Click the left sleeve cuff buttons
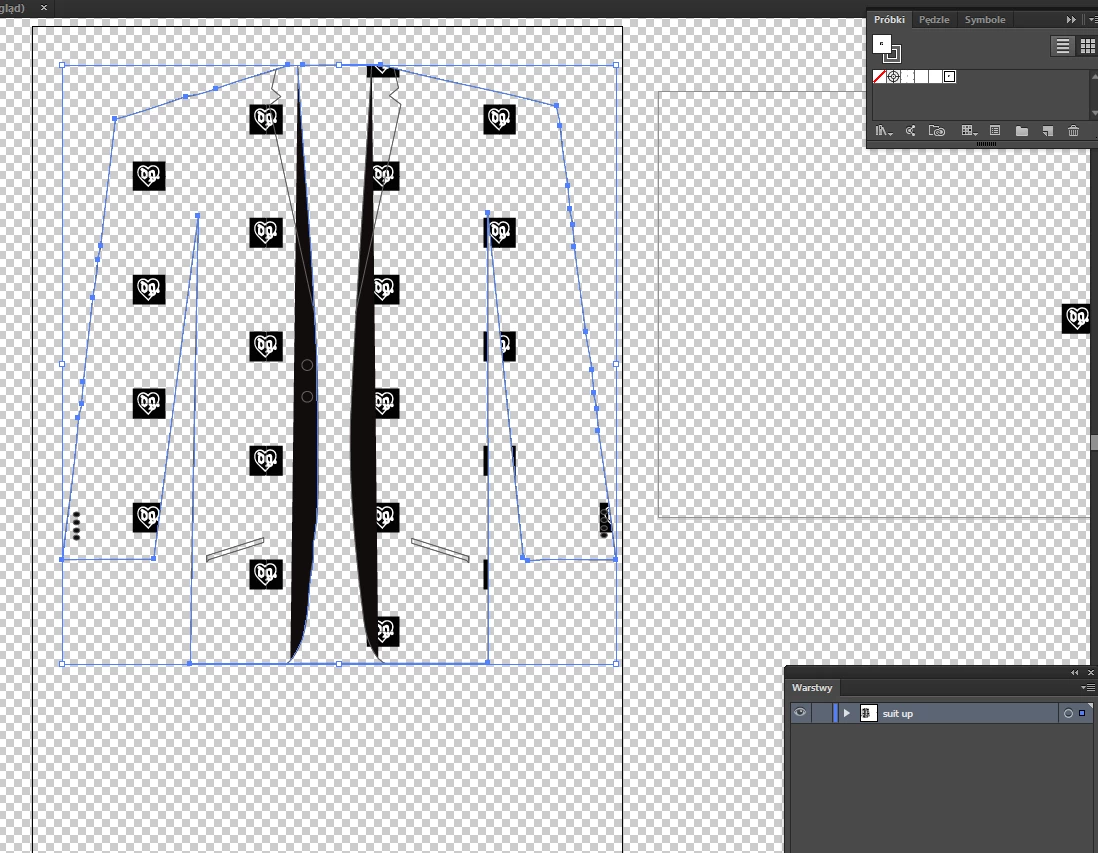Screen dimensions: 1098x853 click(x=76, y=527)
